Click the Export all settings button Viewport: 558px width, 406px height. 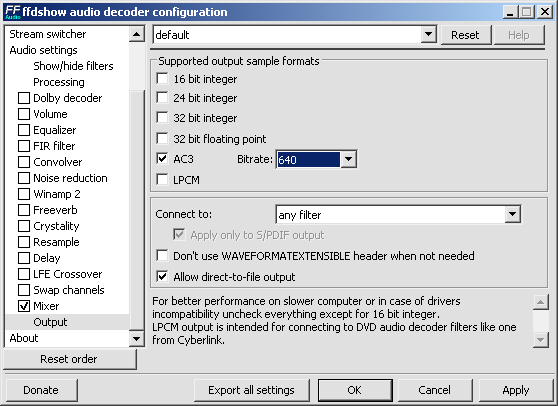point(251,390)
